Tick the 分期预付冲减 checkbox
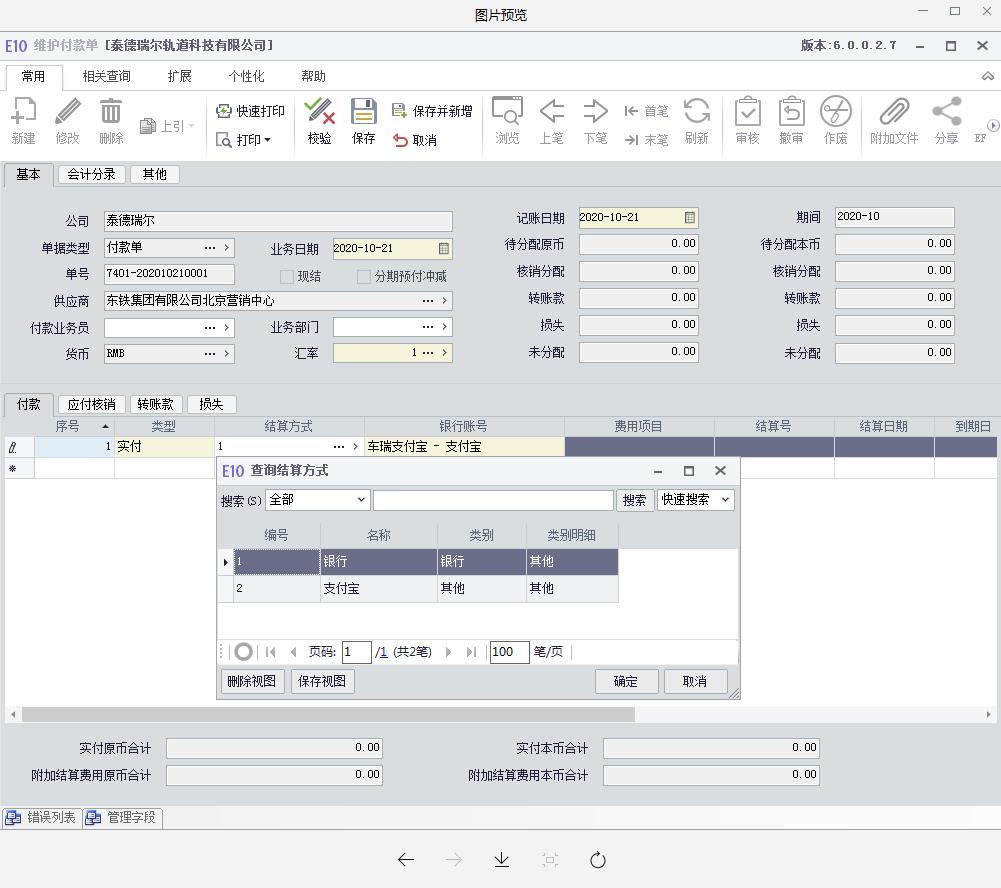The height and width of the screenshot is (888, 1001). pos(364,276)
